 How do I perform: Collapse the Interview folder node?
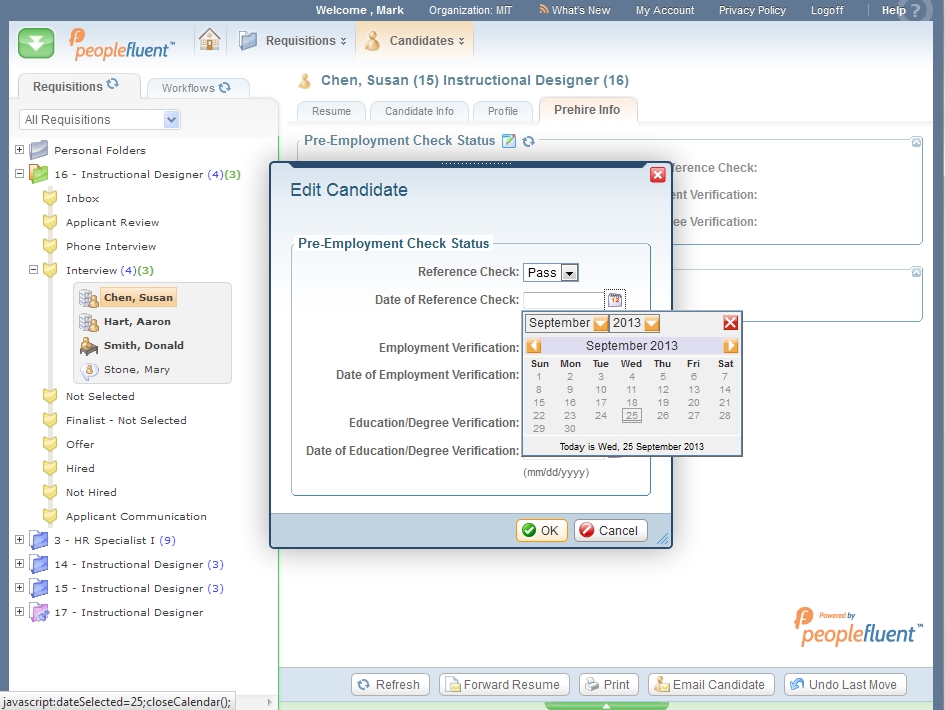(33, 270)
